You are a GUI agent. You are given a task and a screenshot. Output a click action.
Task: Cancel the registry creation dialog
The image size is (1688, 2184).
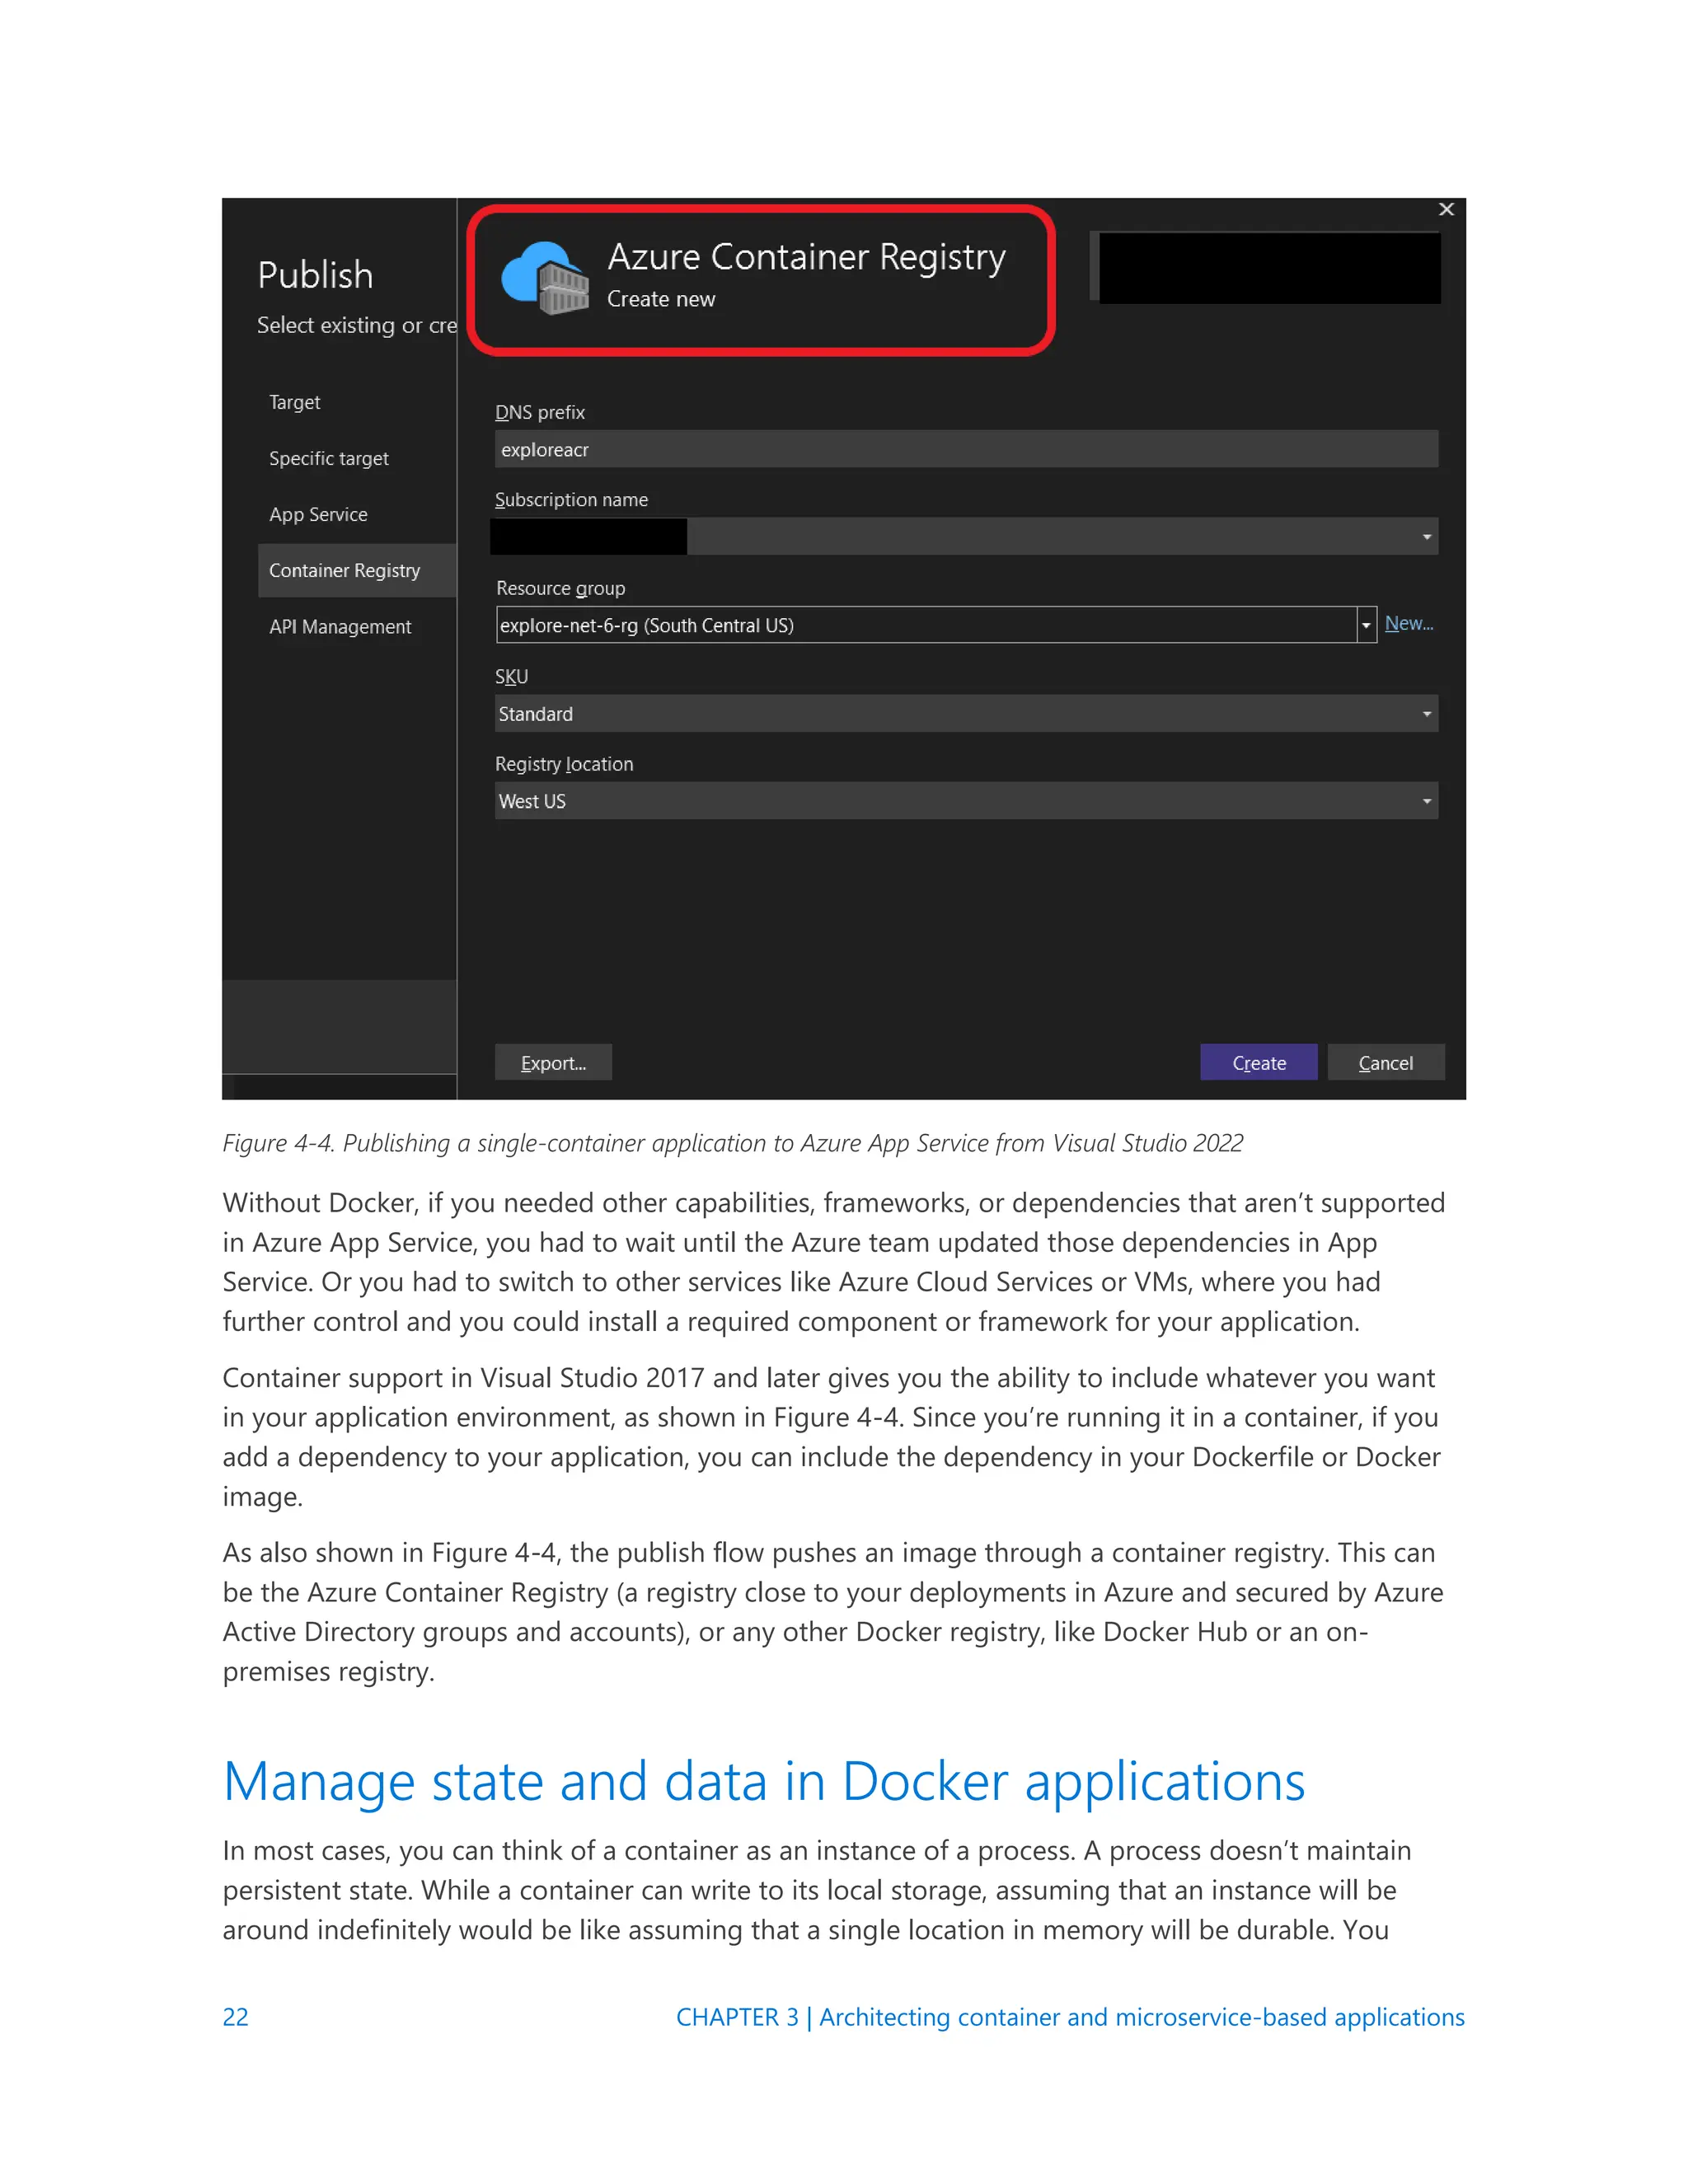1385,1063
